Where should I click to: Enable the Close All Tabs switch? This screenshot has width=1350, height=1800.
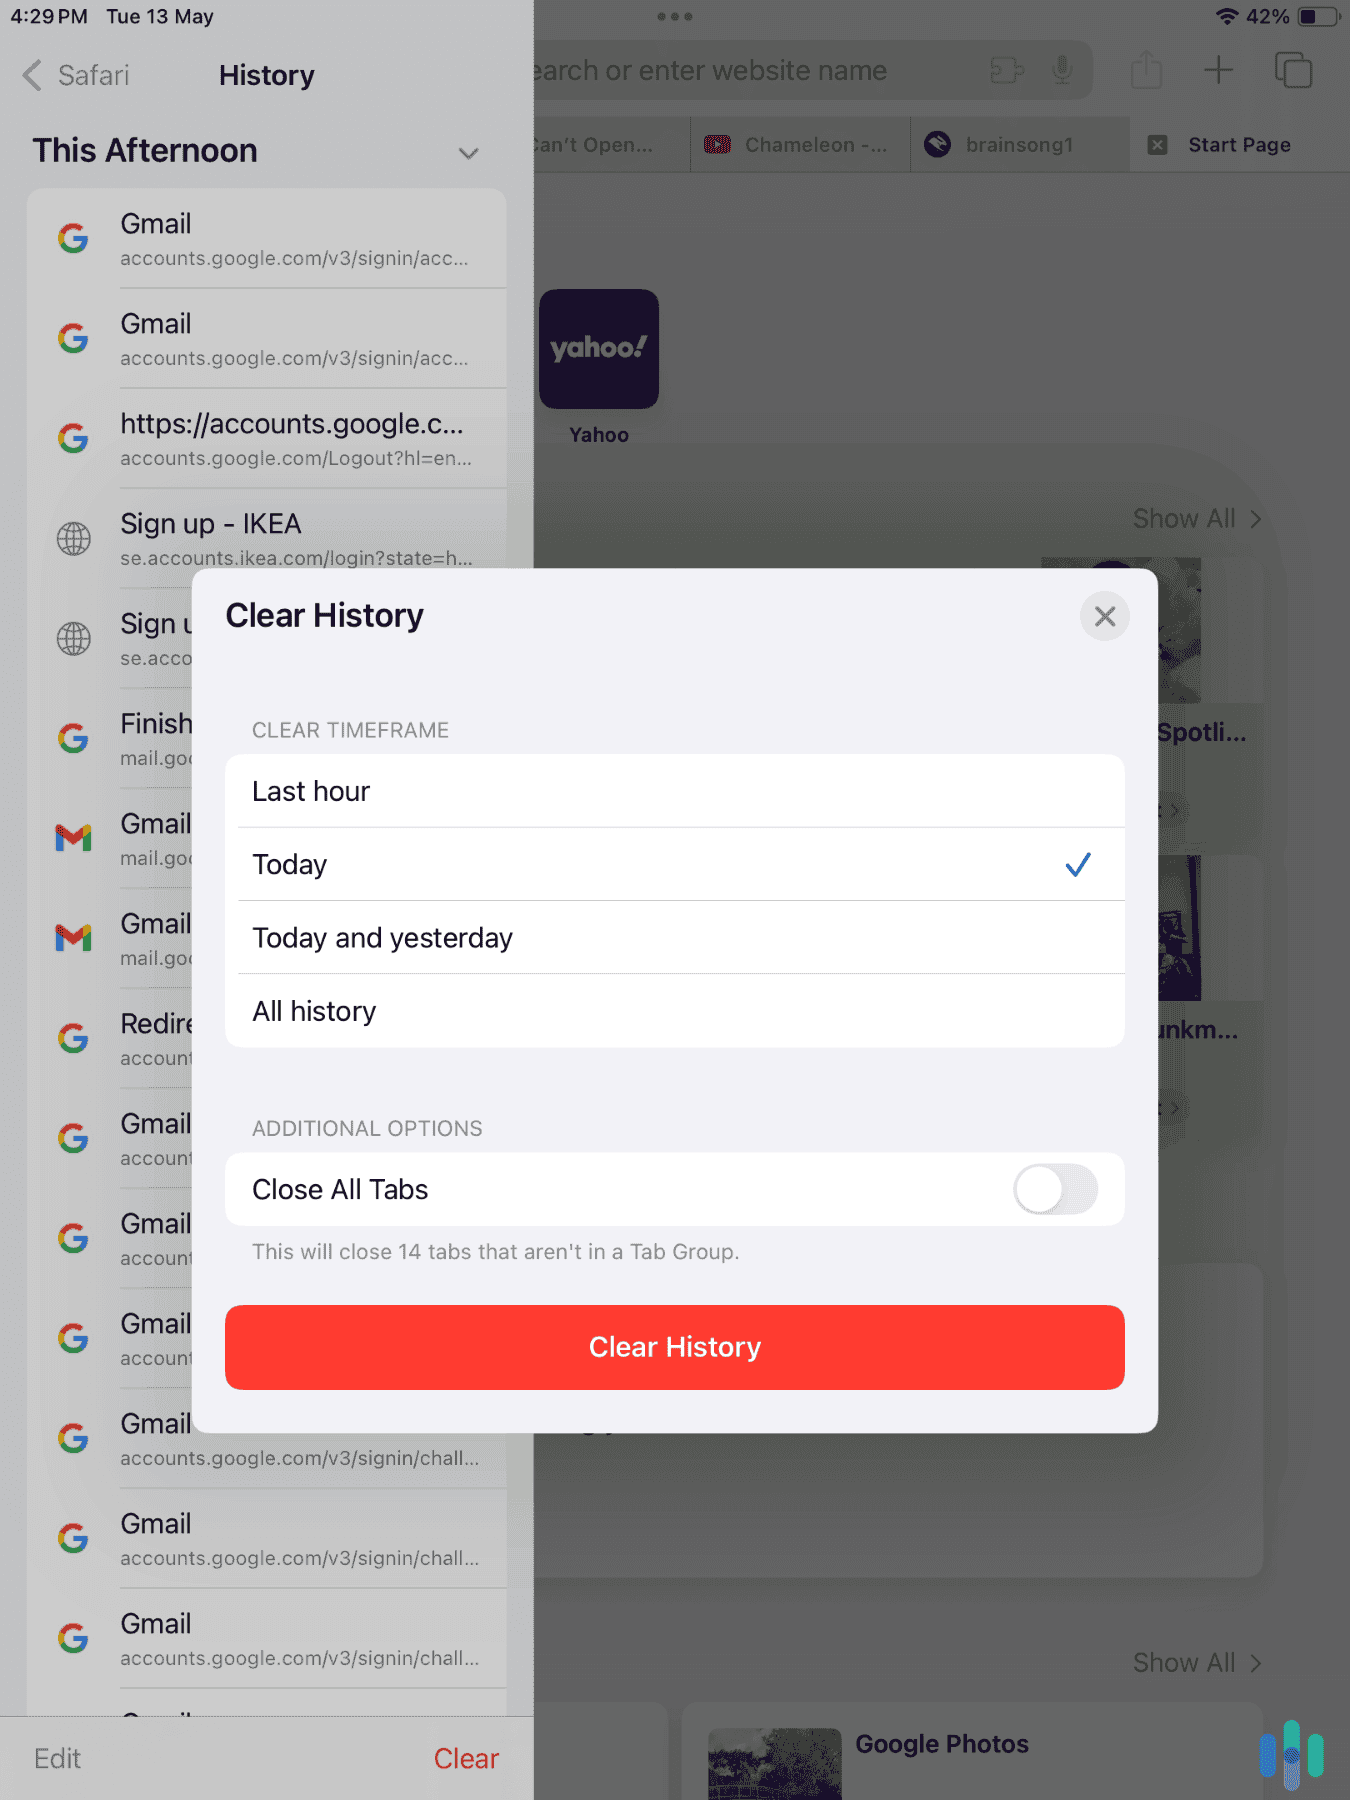click(x=1054, y=1189)
